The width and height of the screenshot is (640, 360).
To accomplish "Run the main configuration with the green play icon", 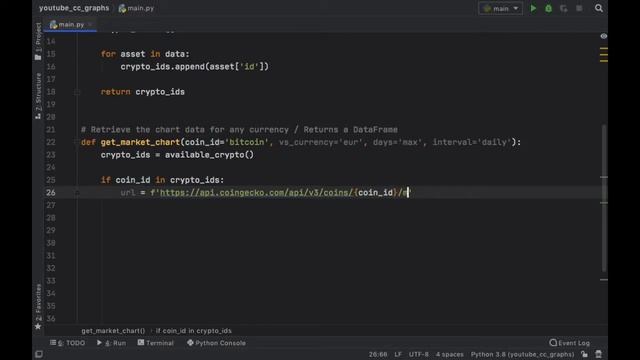I will (x=533, y=8).
